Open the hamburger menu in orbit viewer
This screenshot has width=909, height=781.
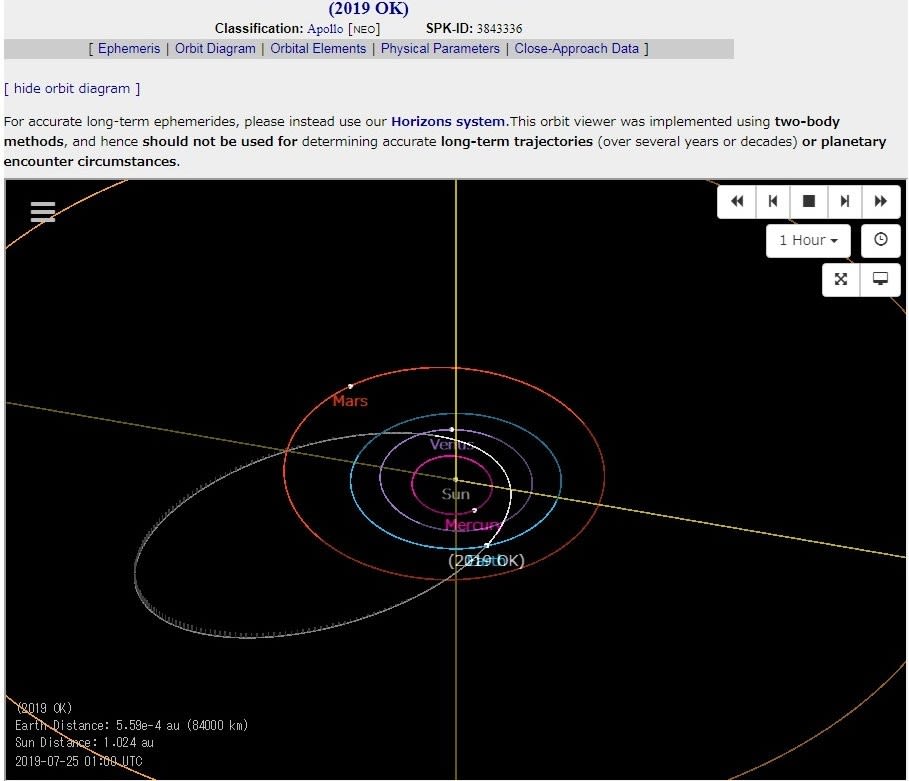click(x=43, y=212)
